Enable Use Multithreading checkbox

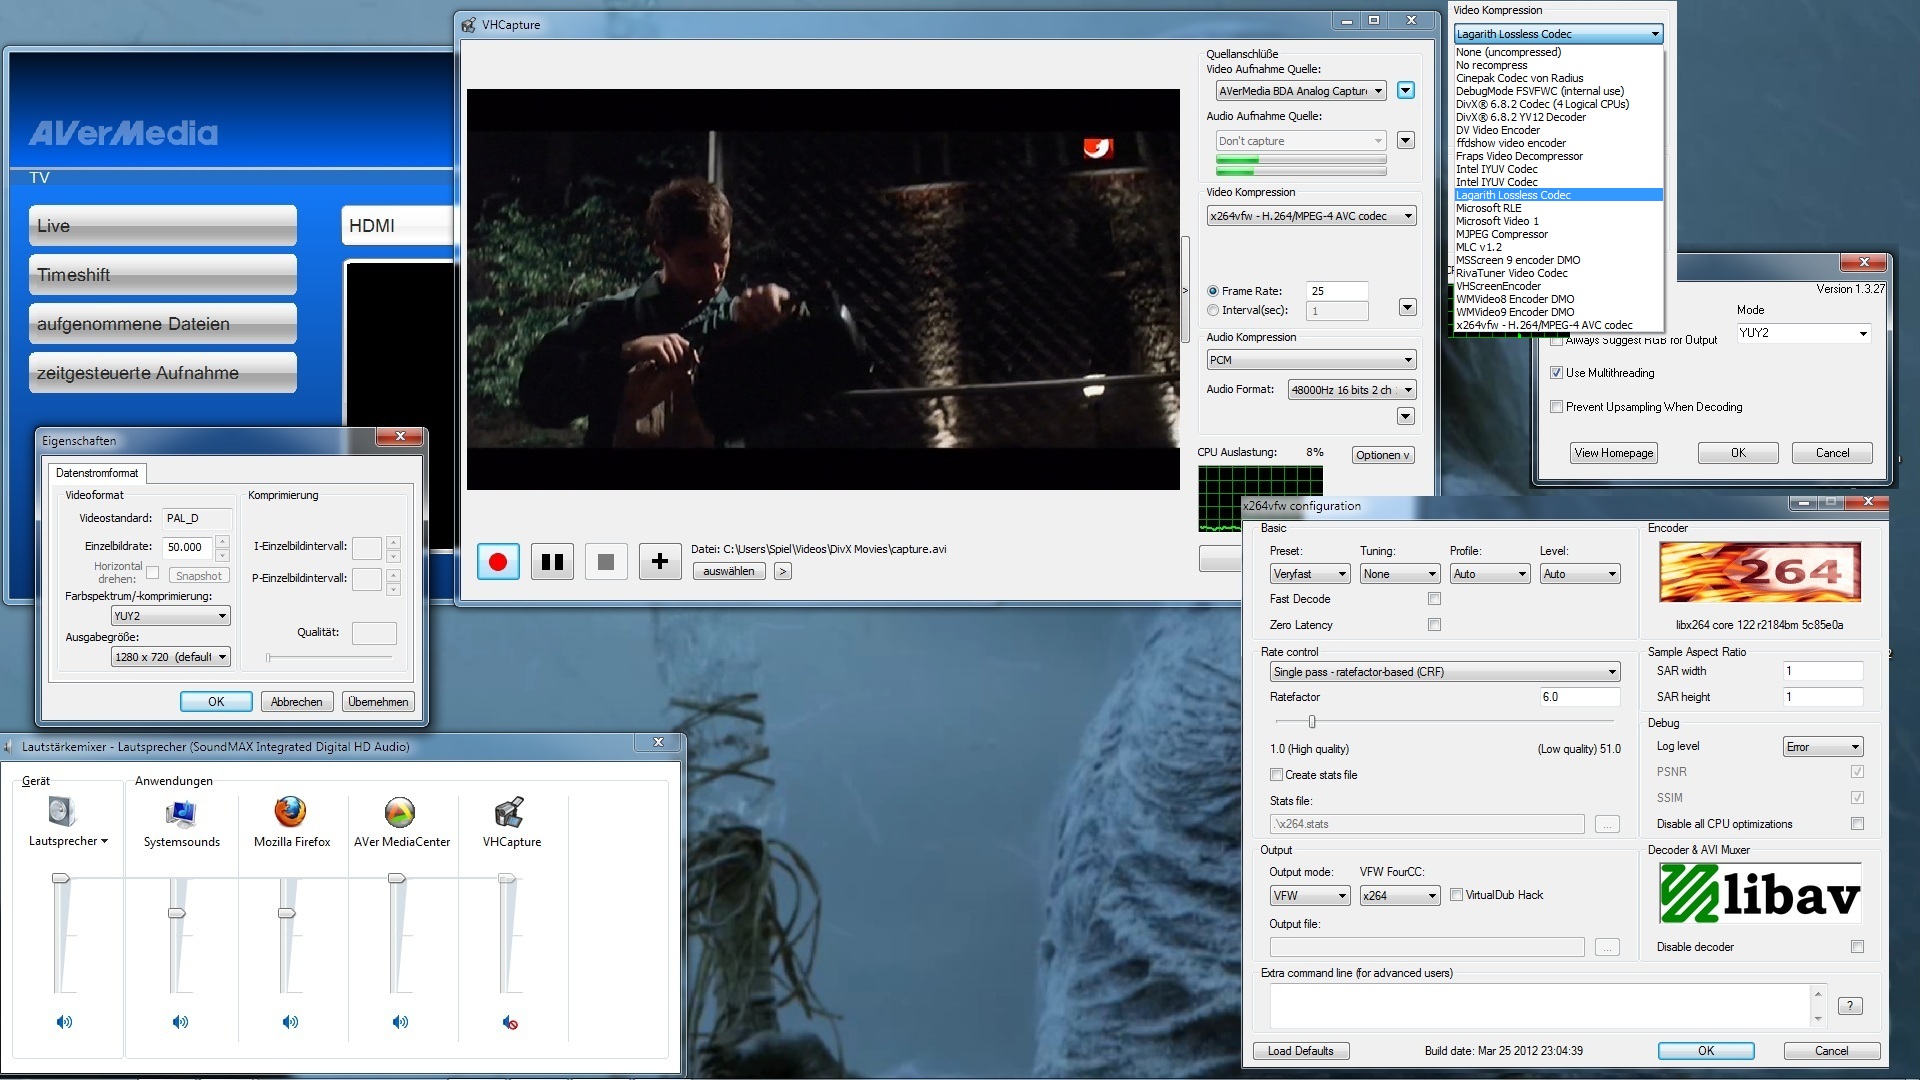click(x=1556, y=373)
